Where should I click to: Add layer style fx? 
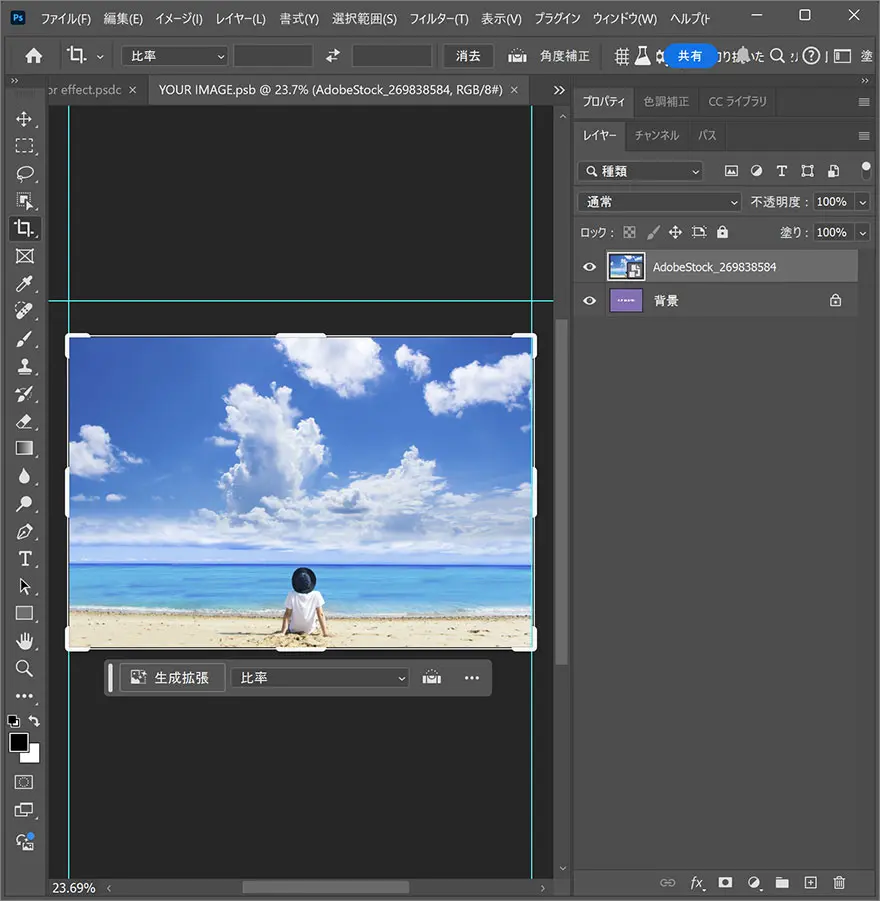tap(697, 882)
